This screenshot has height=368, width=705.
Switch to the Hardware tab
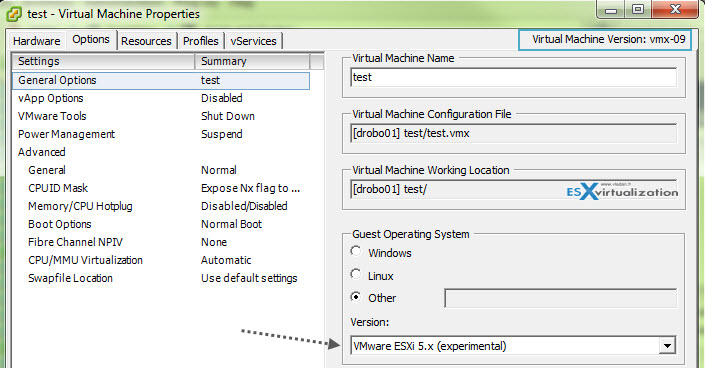point(36,41)
